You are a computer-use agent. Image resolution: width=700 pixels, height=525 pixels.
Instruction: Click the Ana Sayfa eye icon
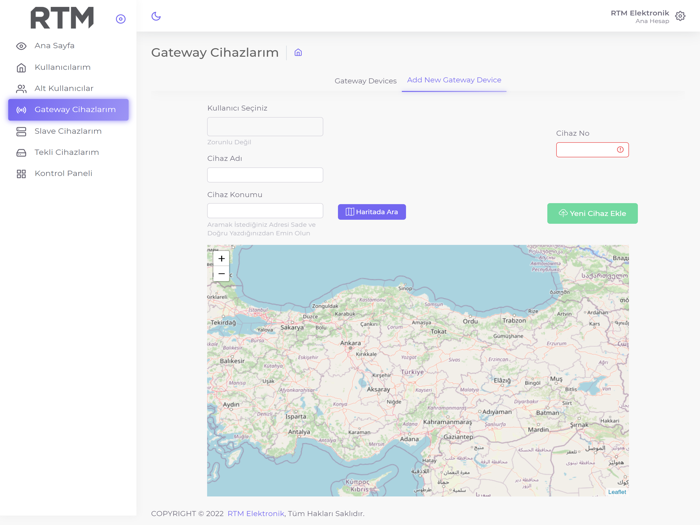tap(21, 46)
